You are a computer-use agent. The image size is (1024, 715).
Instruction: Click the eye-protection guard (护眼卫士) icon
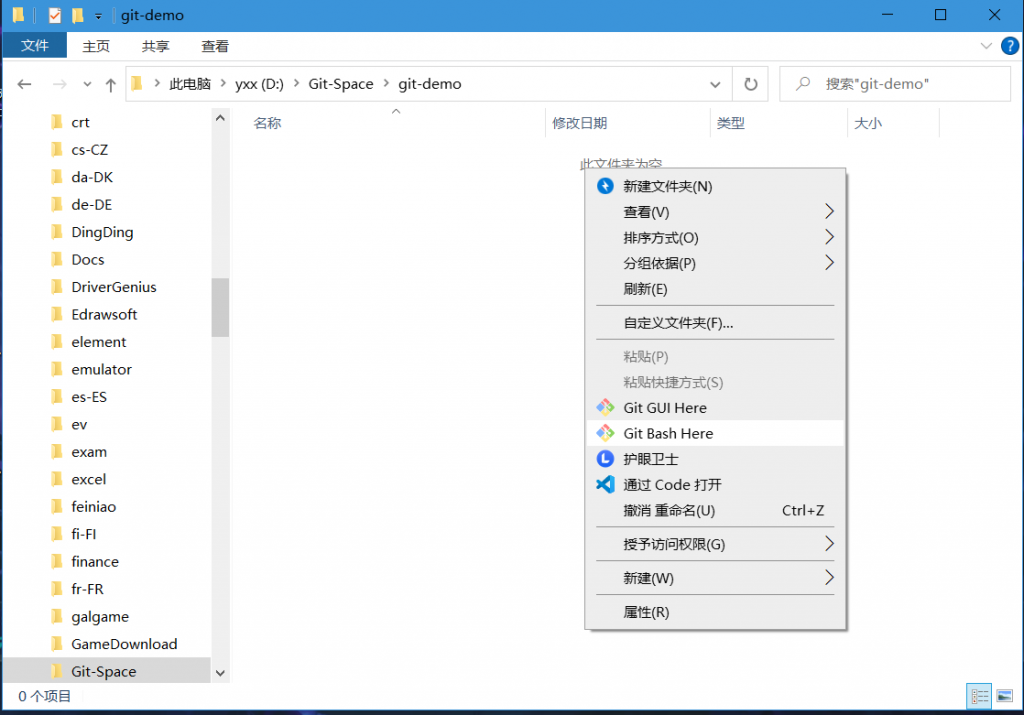[x=605, y=459]
